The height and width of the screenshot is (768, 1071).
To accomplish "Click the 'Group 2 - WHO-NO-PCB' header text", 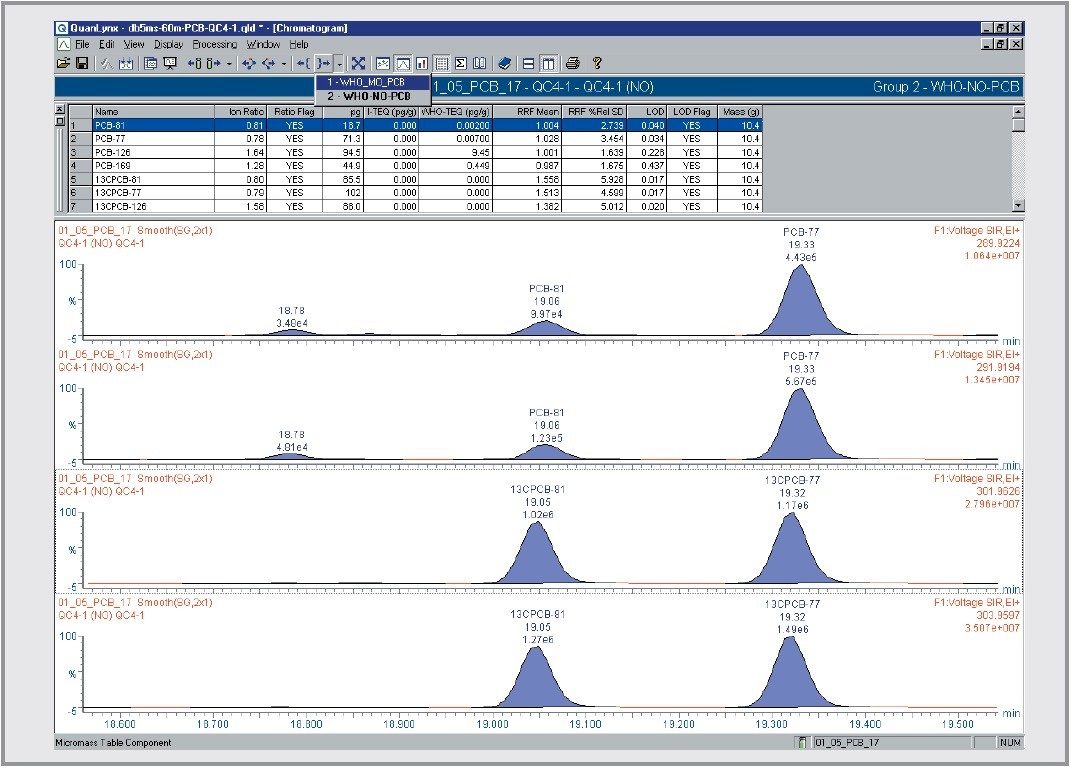I will click(x=946, y=87).
